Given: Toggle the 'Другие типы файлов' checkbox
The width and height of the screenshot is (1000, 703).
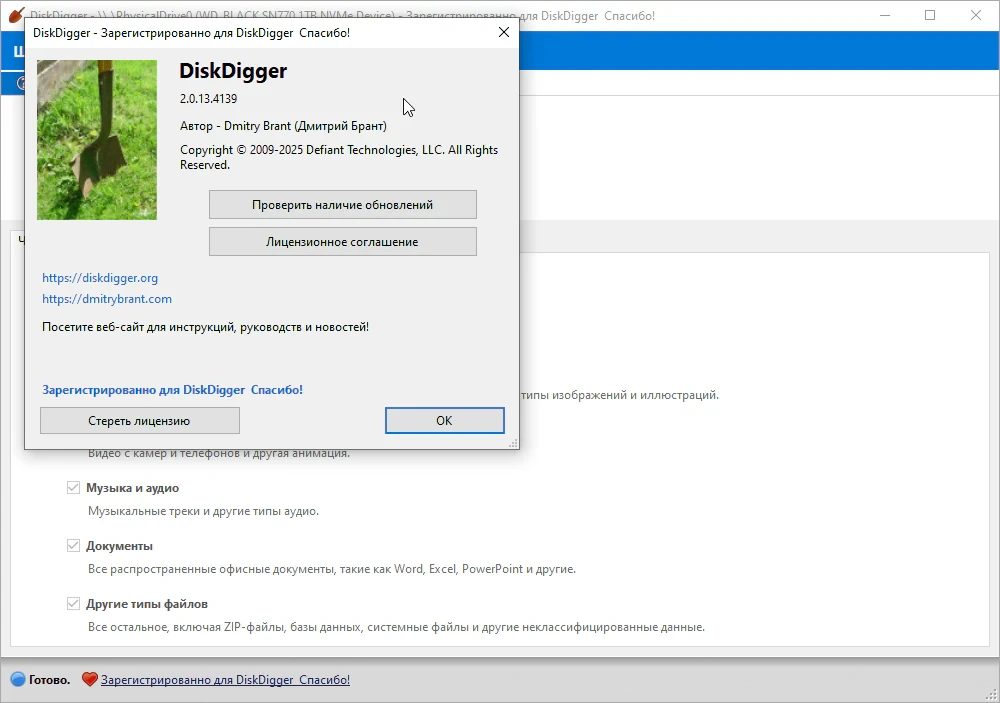Looking at the screenshot, I should point(73,604).
